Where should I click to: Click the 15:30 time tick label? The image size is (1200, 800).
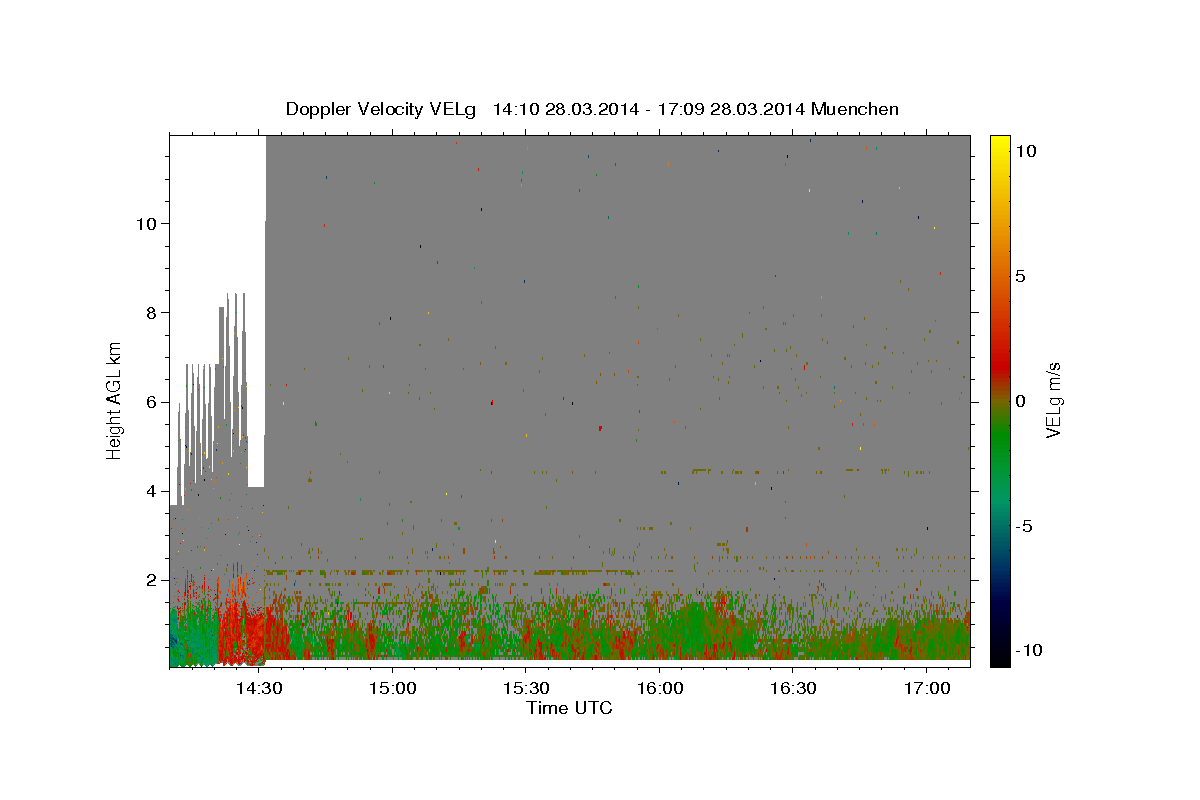526,689
